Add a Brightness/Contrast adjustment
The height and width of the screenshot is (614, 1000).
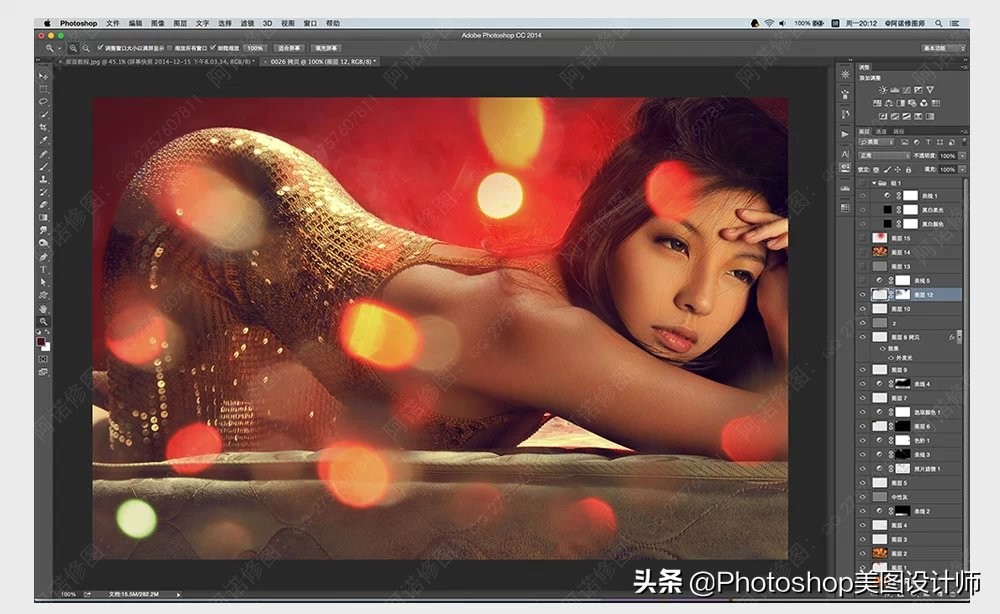tap(882, 90)
